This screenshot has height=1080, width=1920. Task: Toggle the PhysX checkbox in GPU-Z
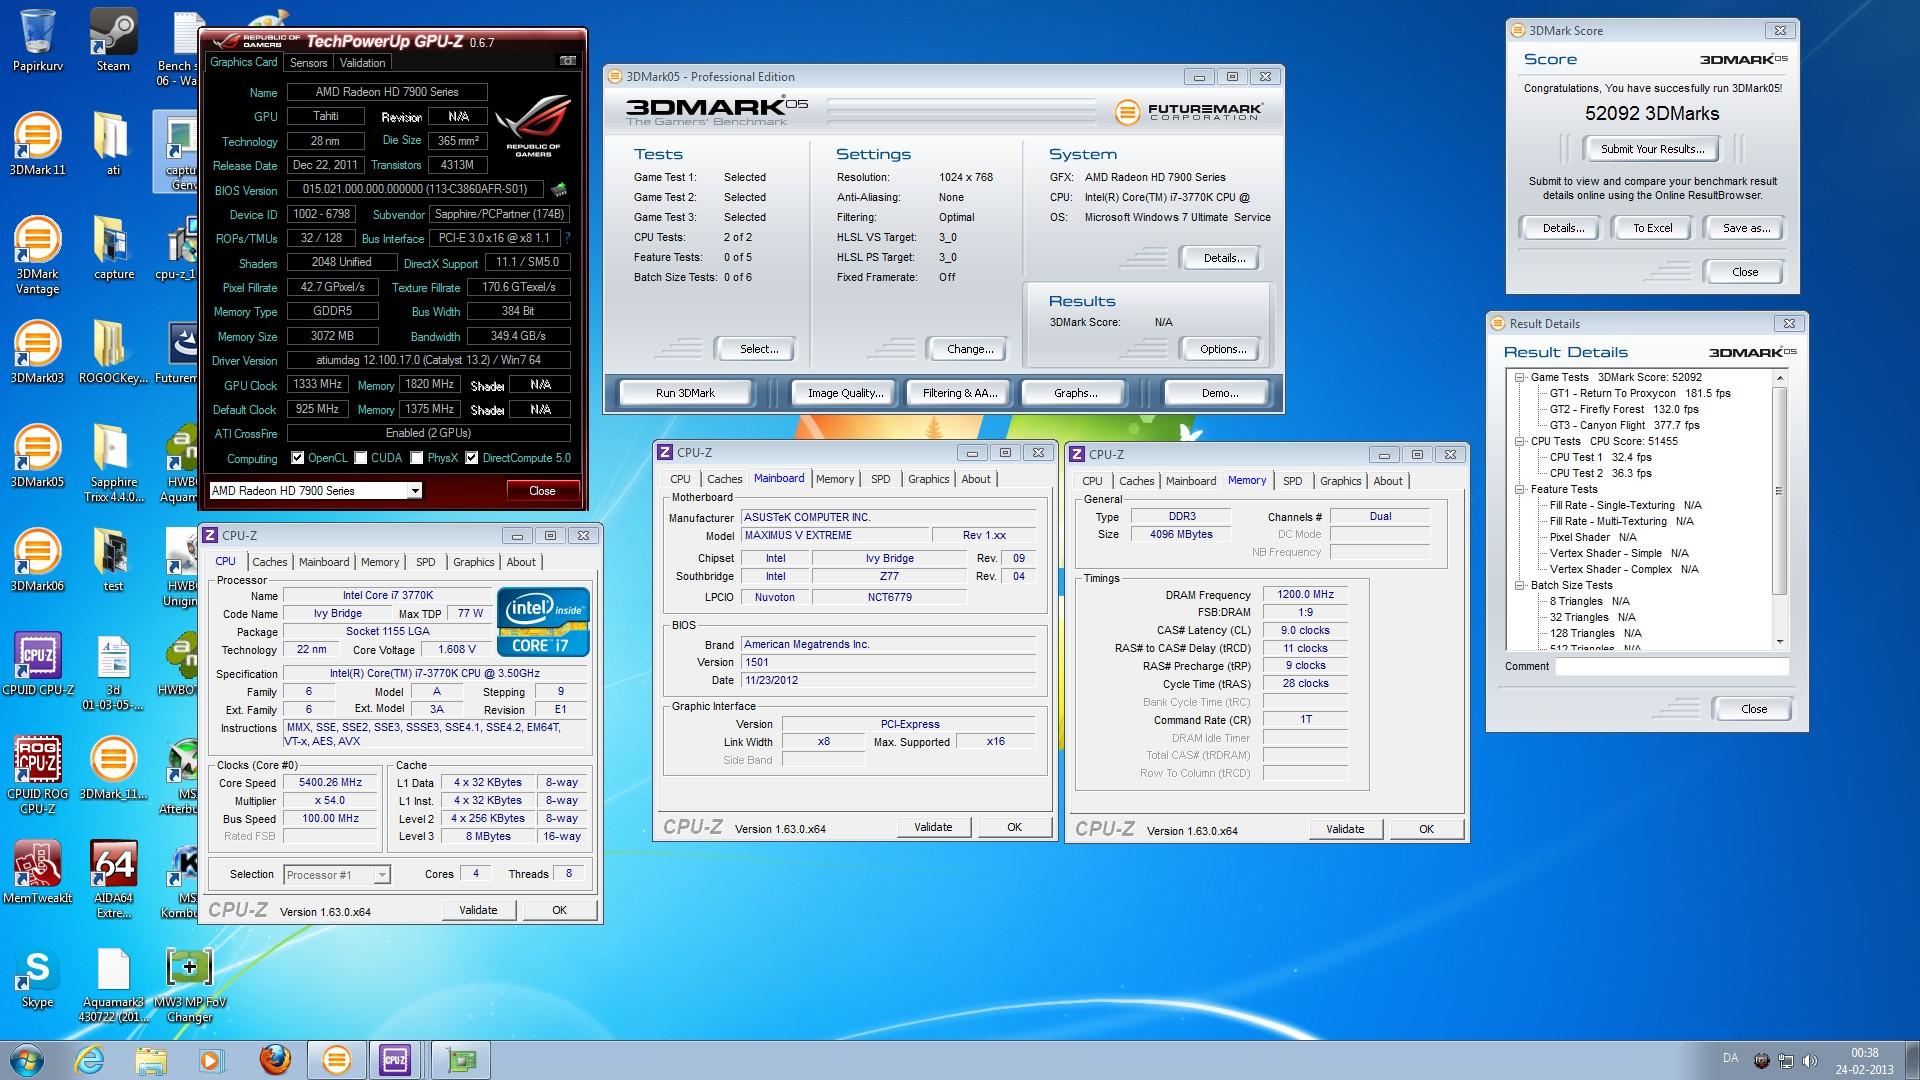(417, 458)
